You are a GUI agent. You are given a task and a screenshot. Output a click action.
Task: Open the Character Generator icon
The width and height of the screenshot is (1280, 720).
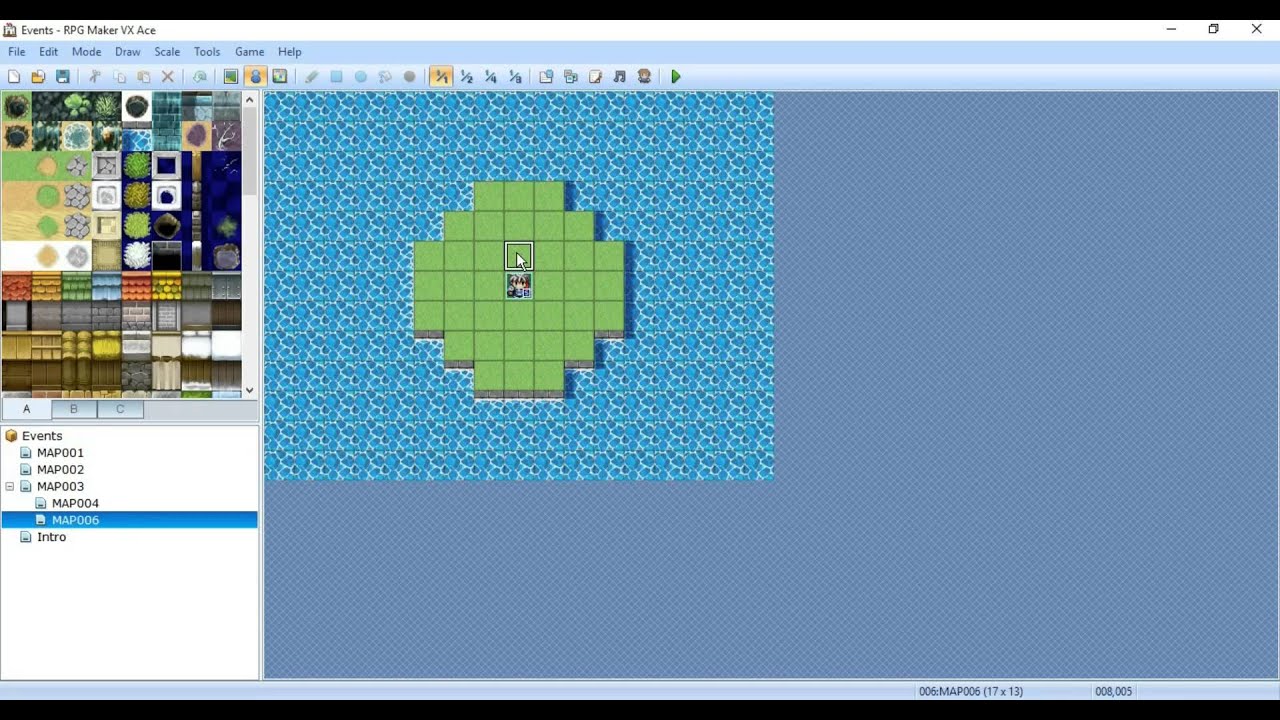pyautogui.click(x=644, y=77)
